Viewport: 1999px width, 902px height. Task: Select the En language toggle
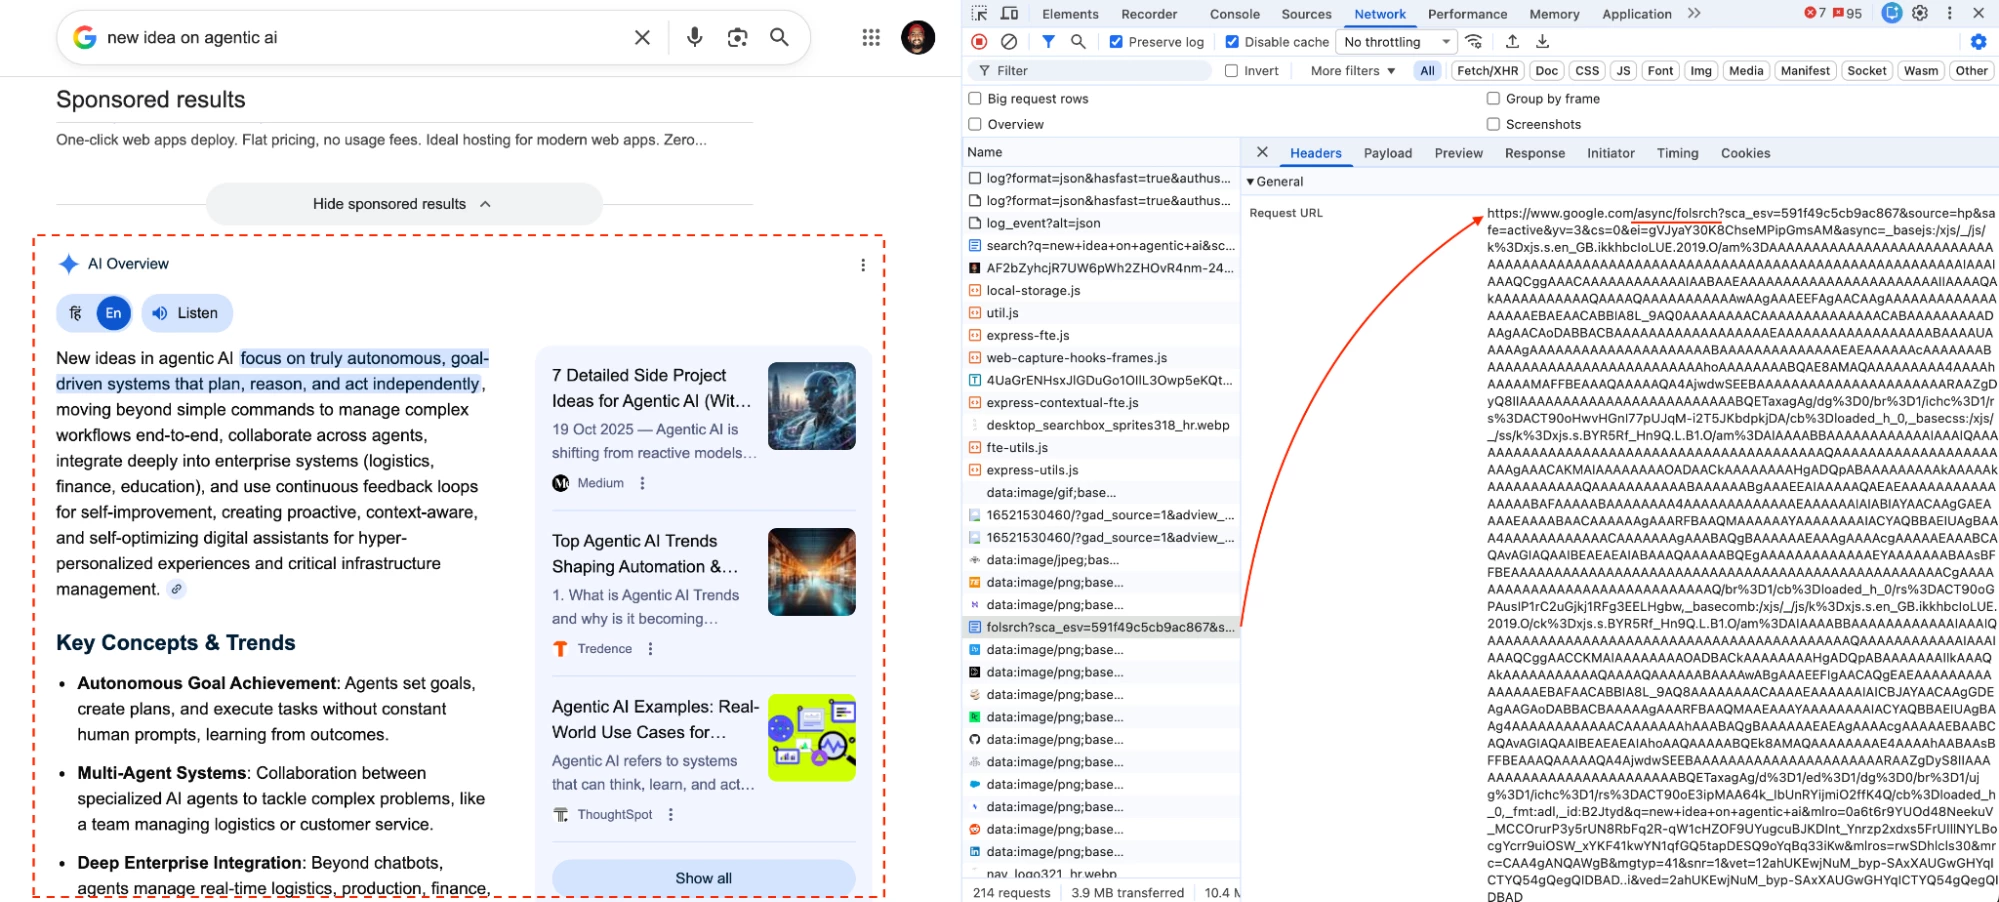114,313
